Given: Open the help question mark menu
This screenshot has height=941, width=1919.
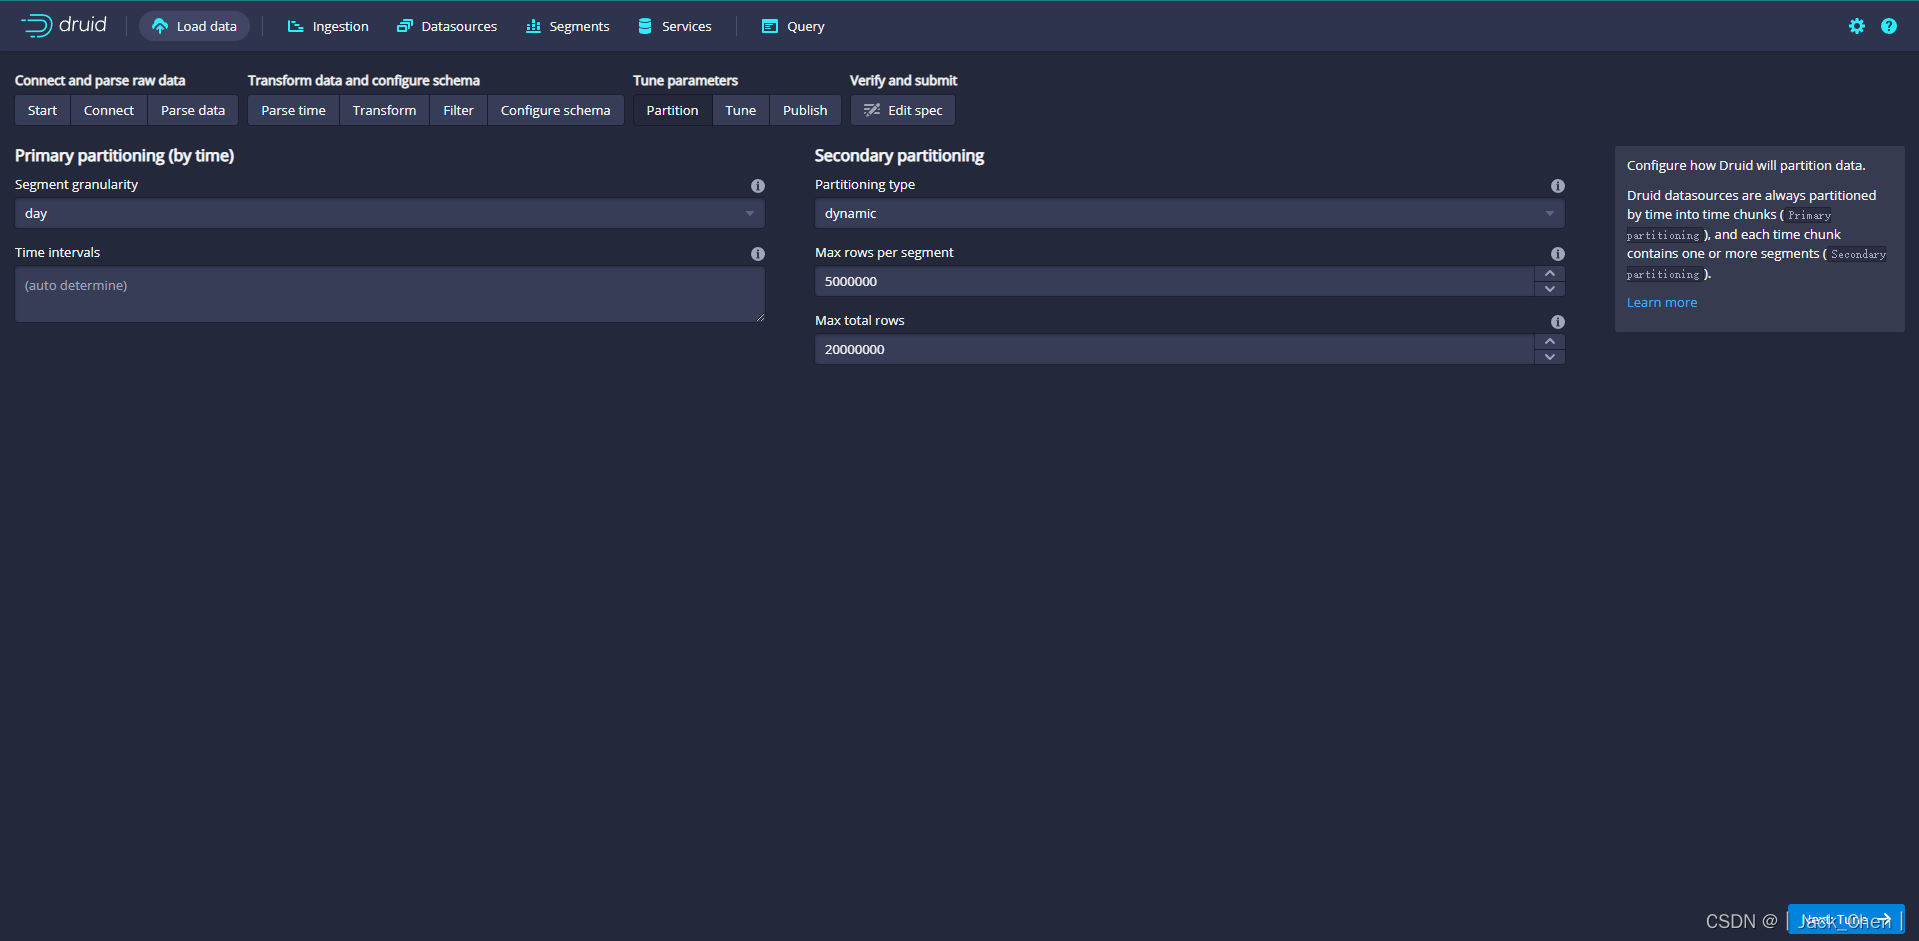Looking at the screenshot, I should click(x=1888, y=26).
